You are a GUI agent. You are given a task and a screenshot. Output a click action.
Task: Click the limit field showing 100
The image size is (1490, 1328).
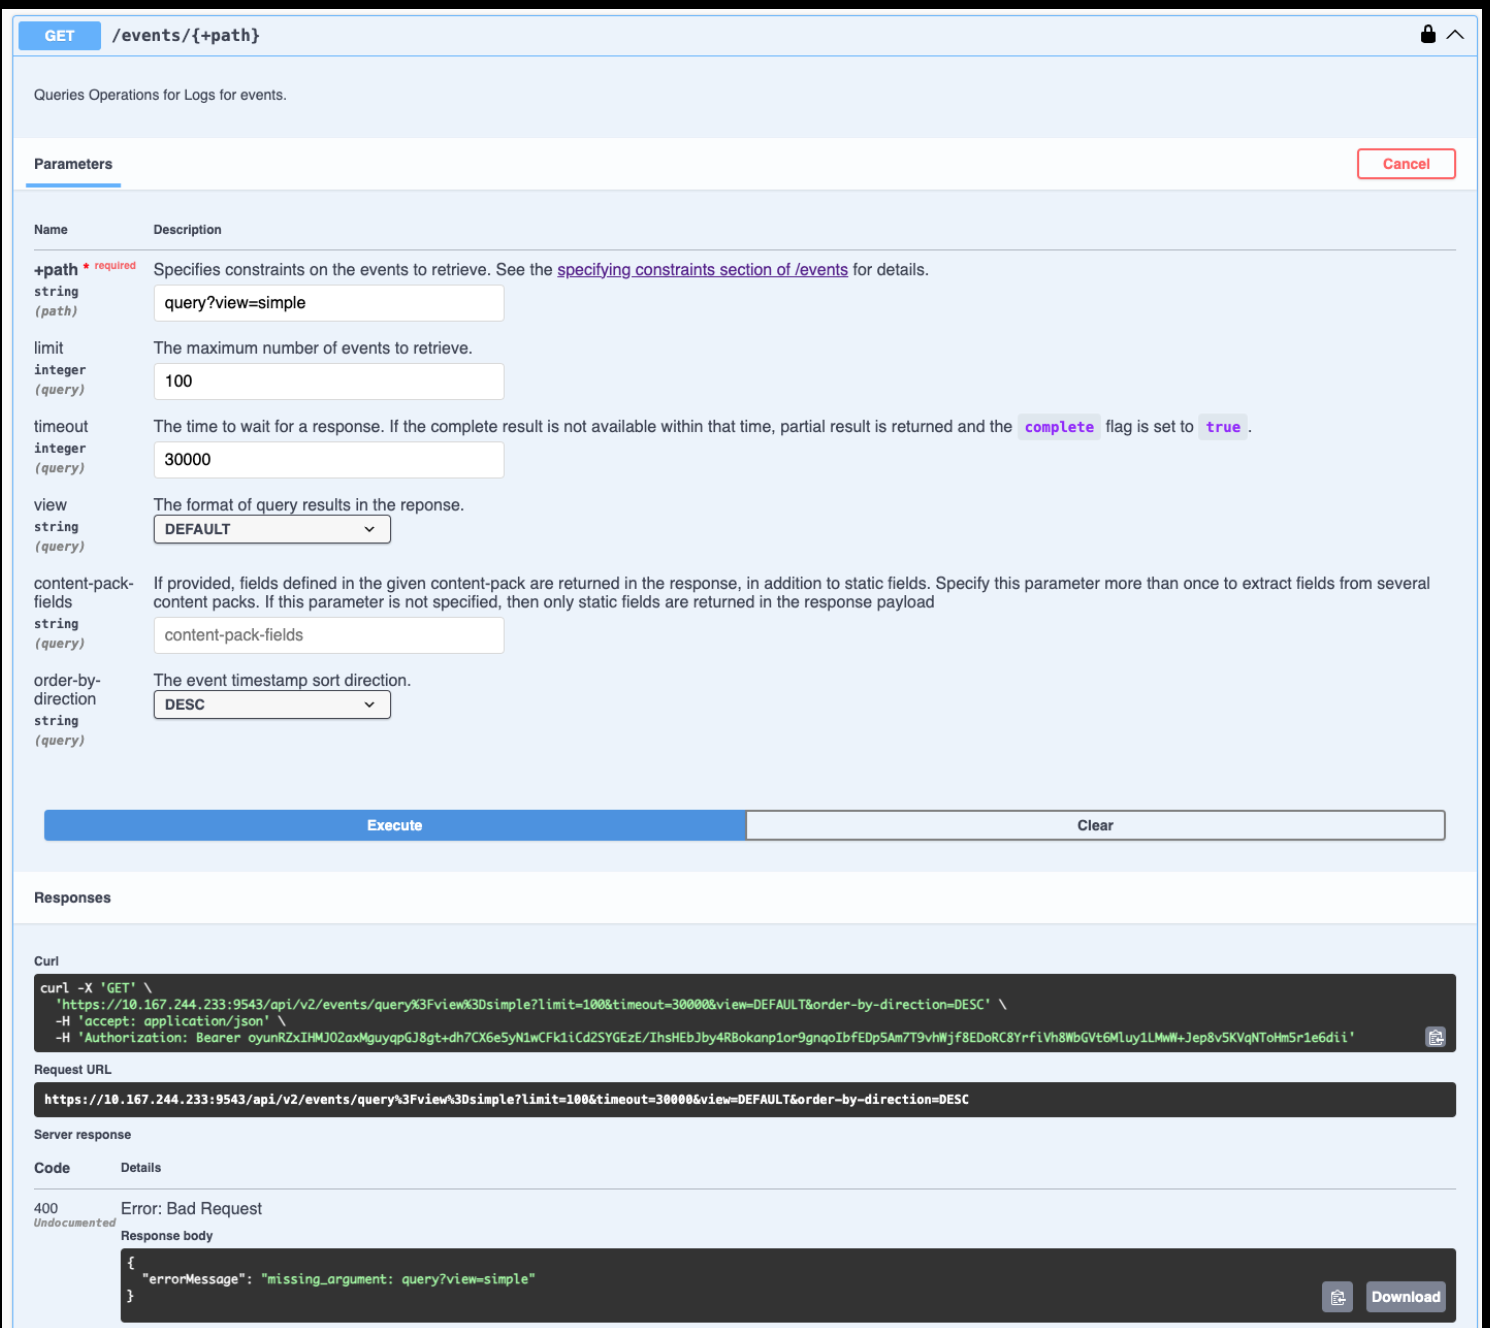[328, 381]
